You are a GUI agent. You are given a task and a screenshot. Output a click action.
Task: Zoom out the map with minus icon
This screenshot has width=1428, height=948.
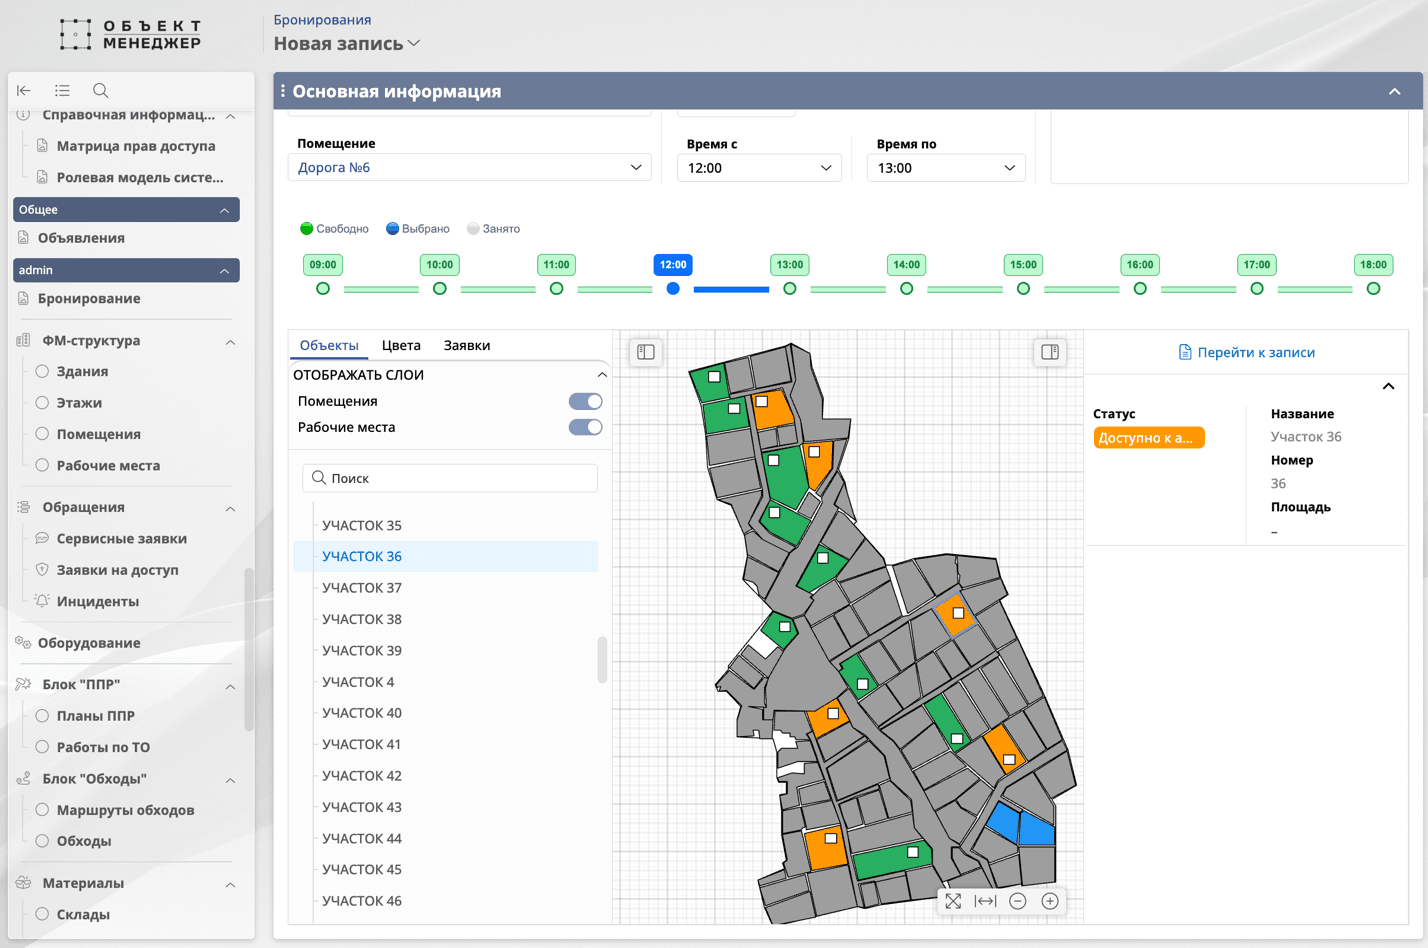(x=1018, y=901)
